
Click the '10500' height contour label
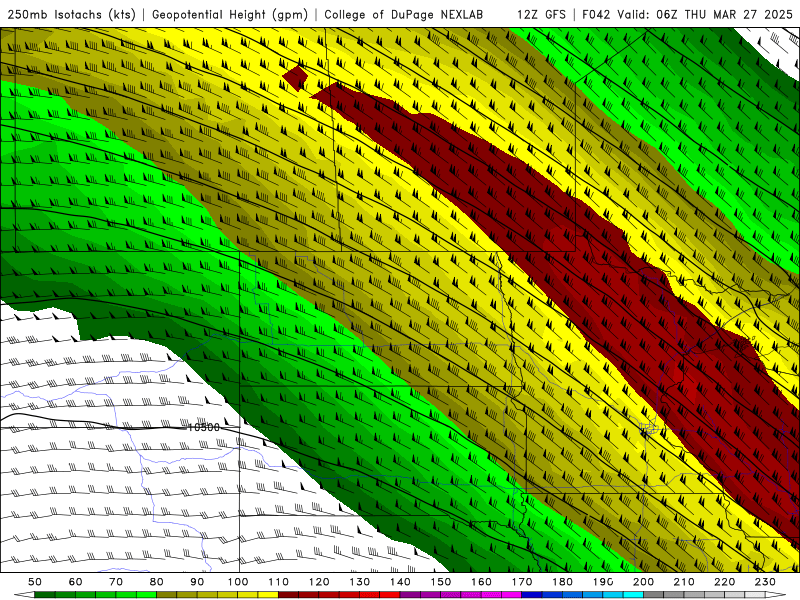(204, 428)
